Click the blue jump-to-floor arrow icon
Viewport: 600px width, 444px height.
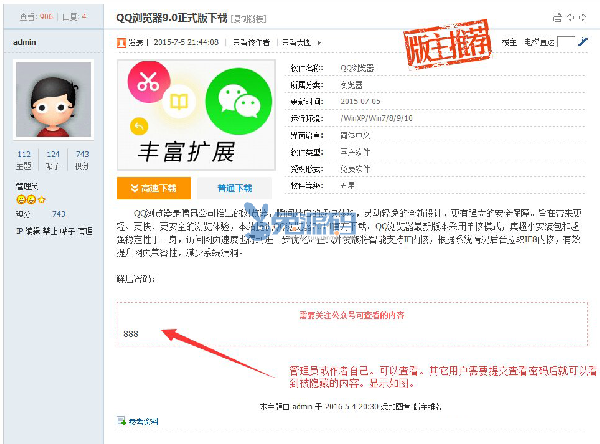coord(583,41)
